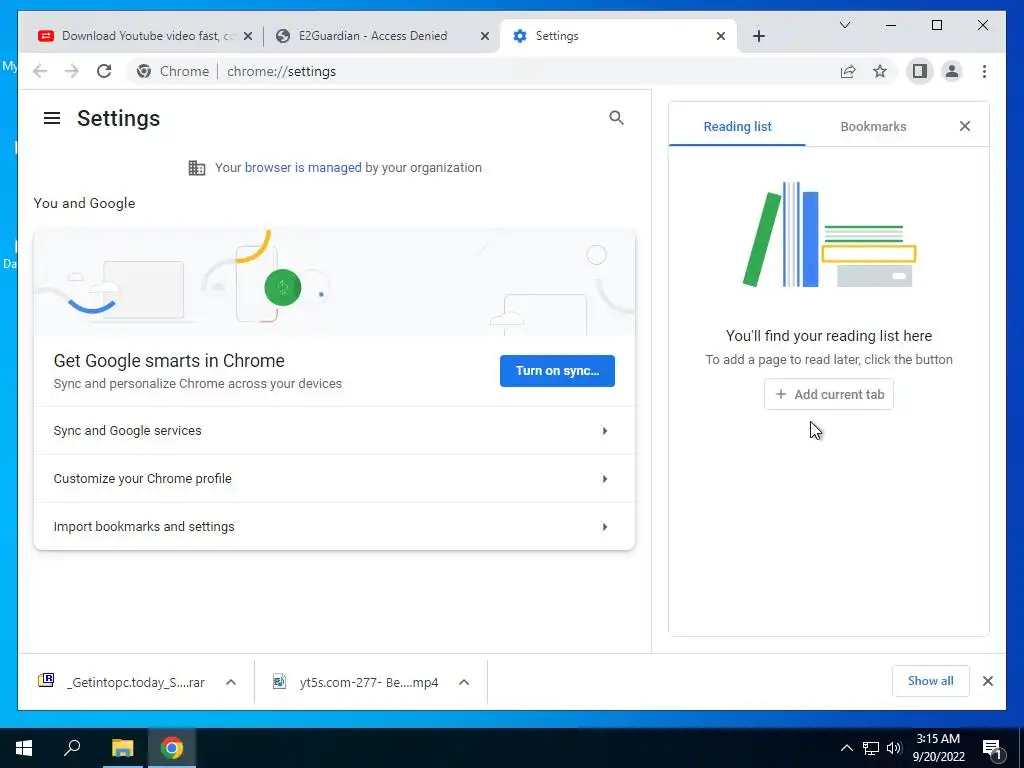Expand options for the .mp4 download
The image size is (1024, 768).
coord(464,682)
